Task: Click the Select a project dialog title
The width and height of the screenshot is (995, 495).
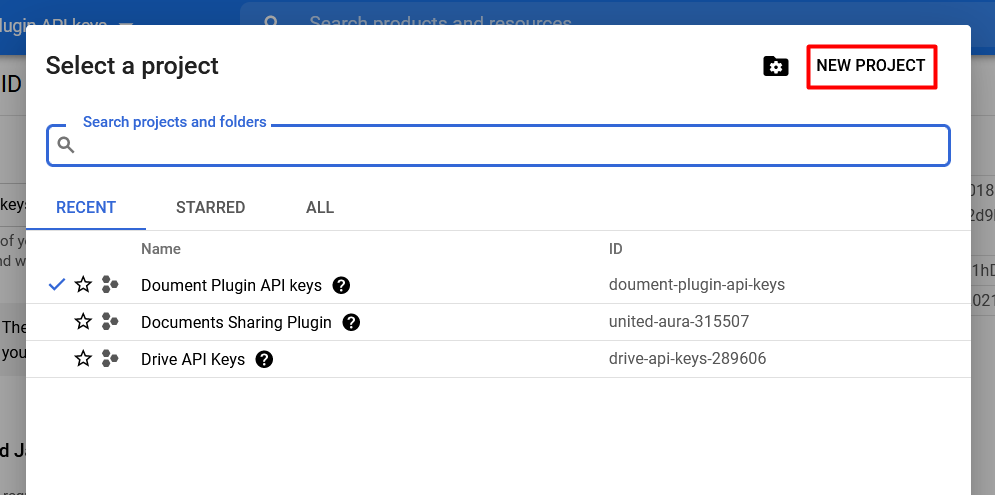Action: pyautogui.click(x=132, y=65)
